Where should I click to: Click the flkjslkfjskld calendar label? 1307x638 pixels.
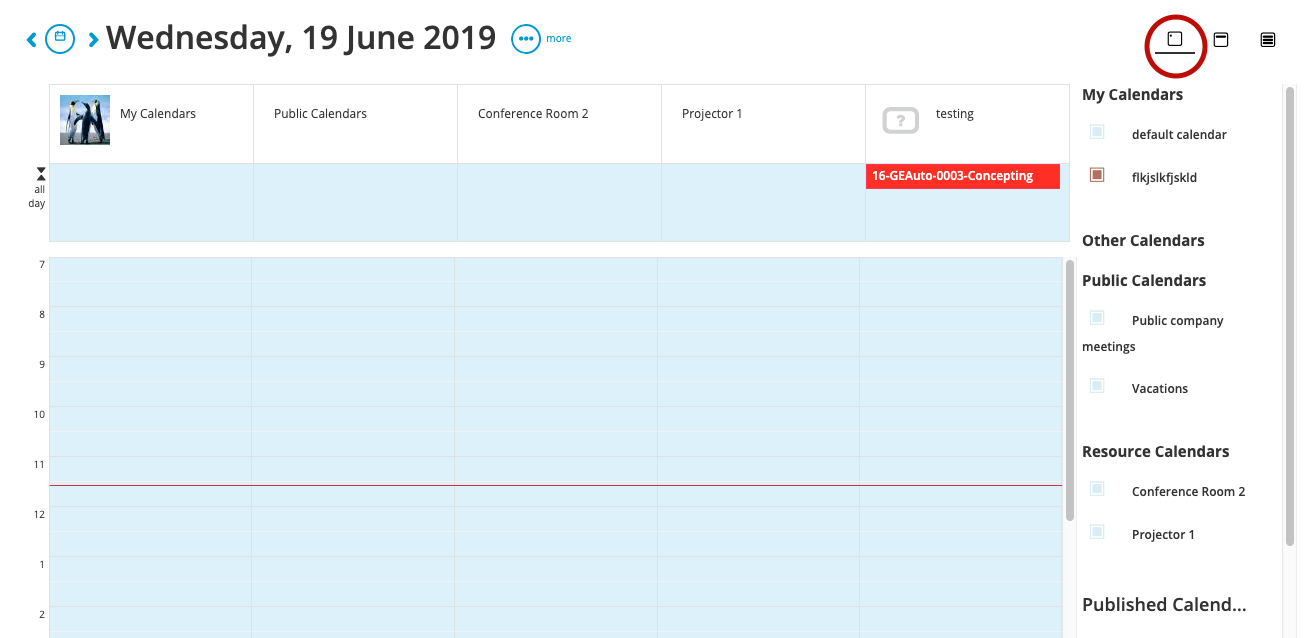[1164, 178]
